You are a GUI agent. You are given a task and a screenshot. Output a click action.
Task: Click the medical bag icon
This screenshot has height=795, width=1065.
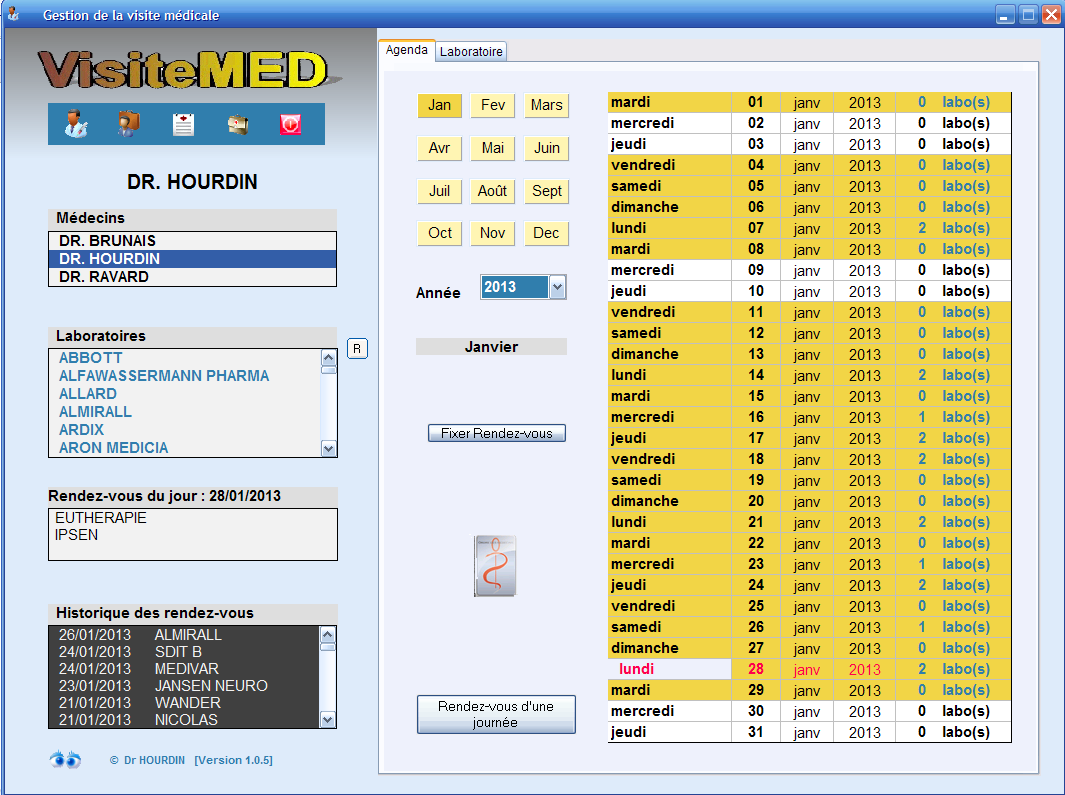click(x=237, y=124)
